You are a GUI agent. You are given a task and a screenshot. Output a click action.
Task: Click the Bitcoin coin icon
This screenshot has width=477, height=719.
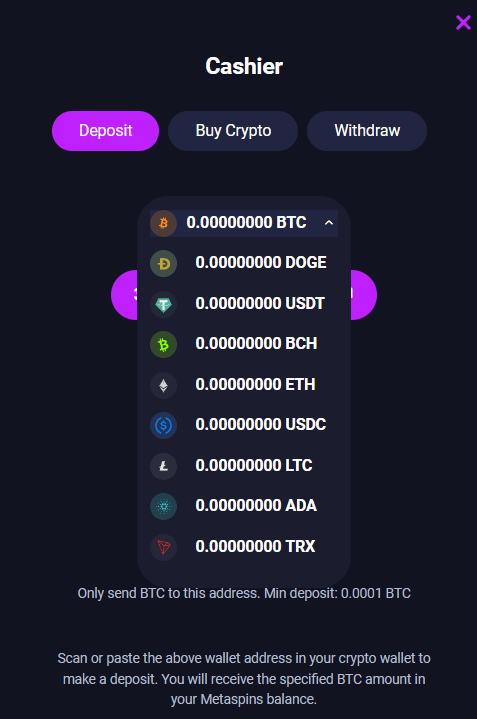pos(163,223)
